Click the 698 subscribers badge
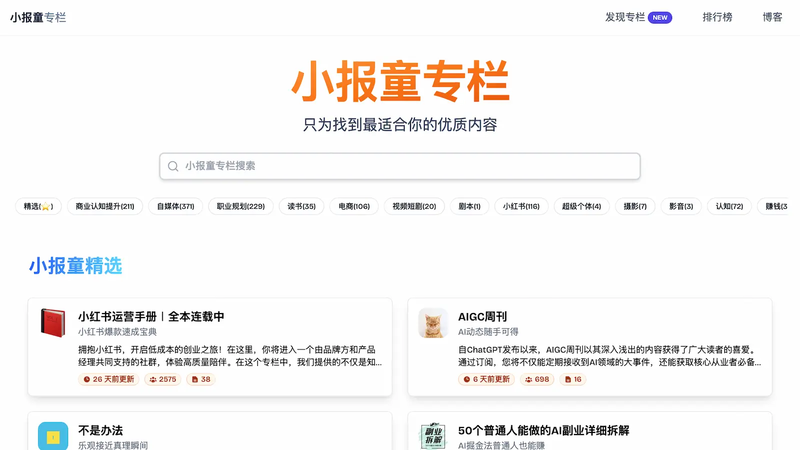 pyautogui.click(x=537, y=379)
